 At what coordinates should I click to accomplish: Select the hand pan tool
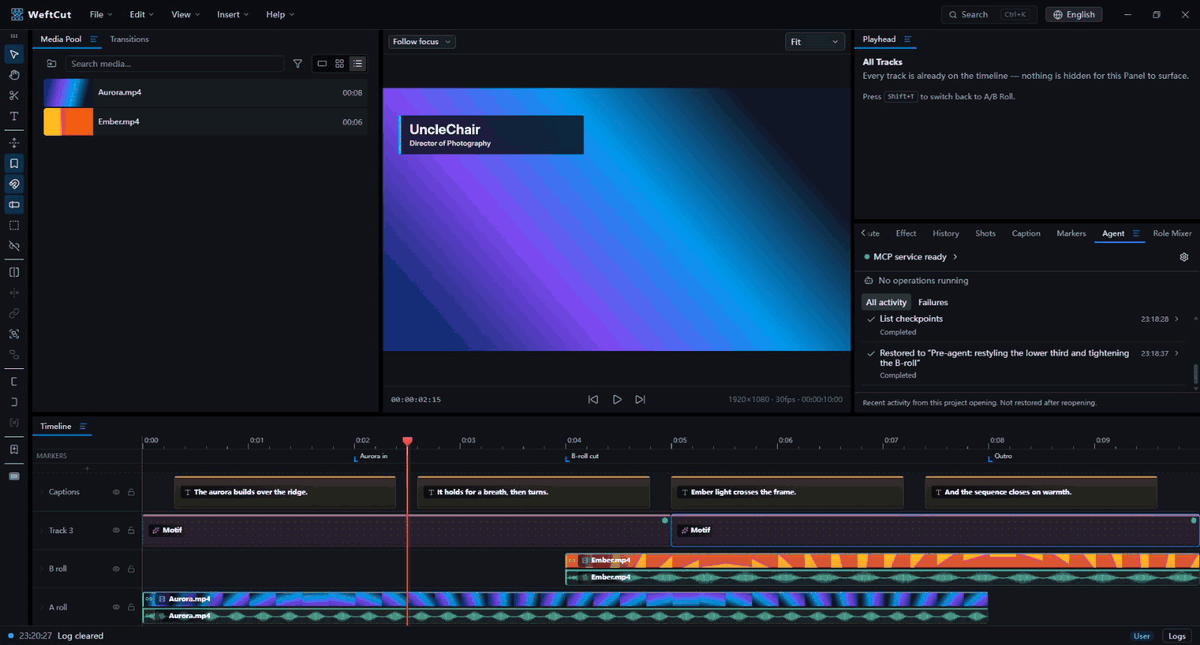(x=14, y=74)
